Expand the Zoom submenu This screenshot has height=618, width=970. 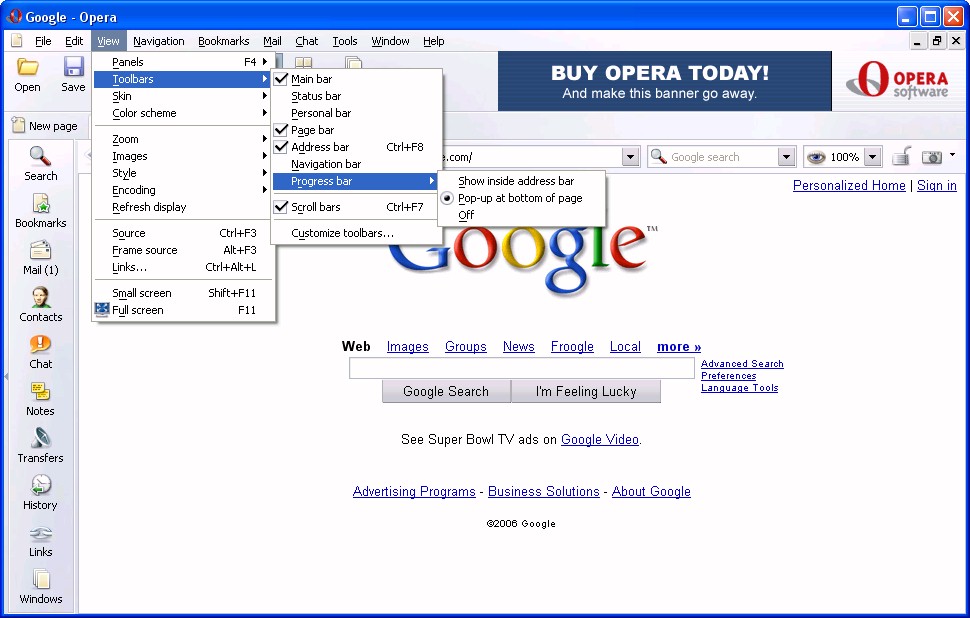tap(182, 139)
